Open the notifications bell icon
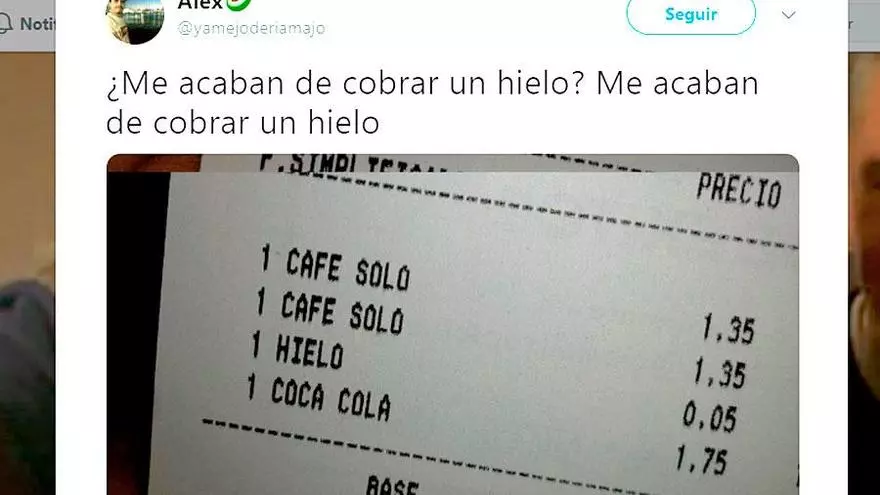880x495 pixels. pyautogui.click(x=6, y=24)
